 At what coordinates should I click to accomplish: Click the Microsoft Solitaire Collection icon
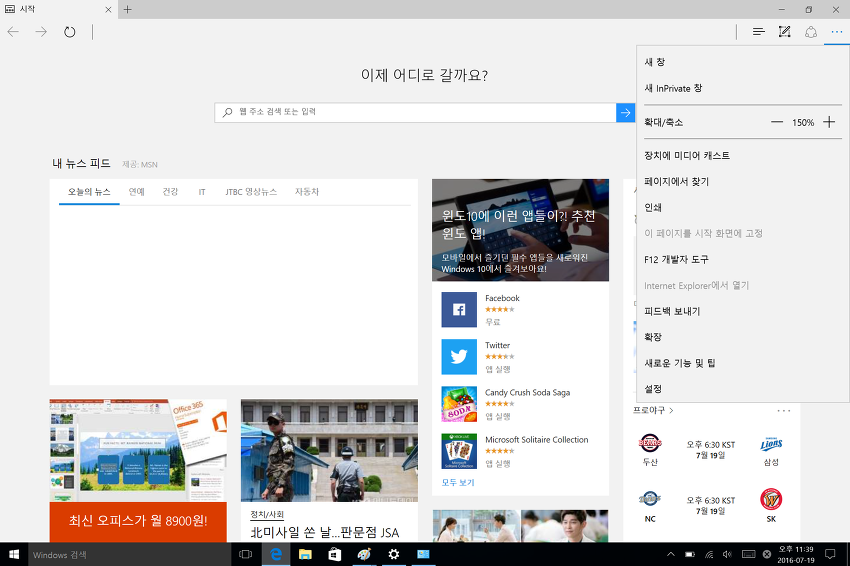pos(459,451)
